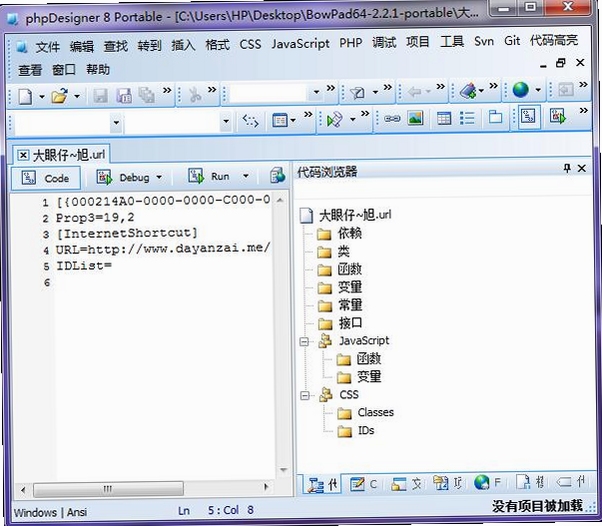Click the Open folder icon
602x526 pixels.
click(59, 96)
